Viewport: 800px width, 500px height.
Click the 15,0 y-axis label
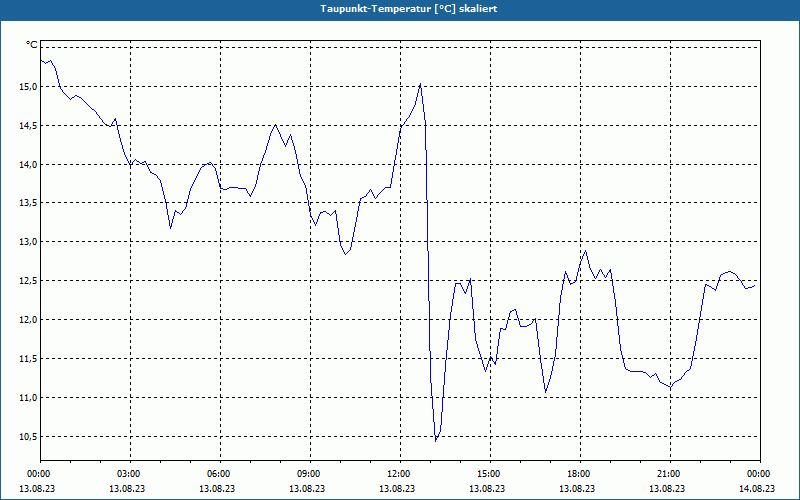click(28, 87)
